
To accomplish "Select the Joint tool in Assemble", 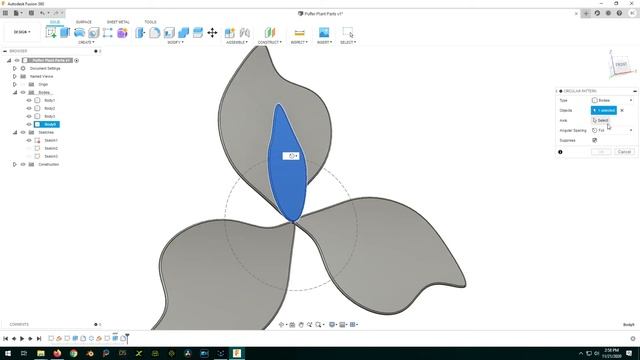I will pyautogui.click(x=244, y=32).
